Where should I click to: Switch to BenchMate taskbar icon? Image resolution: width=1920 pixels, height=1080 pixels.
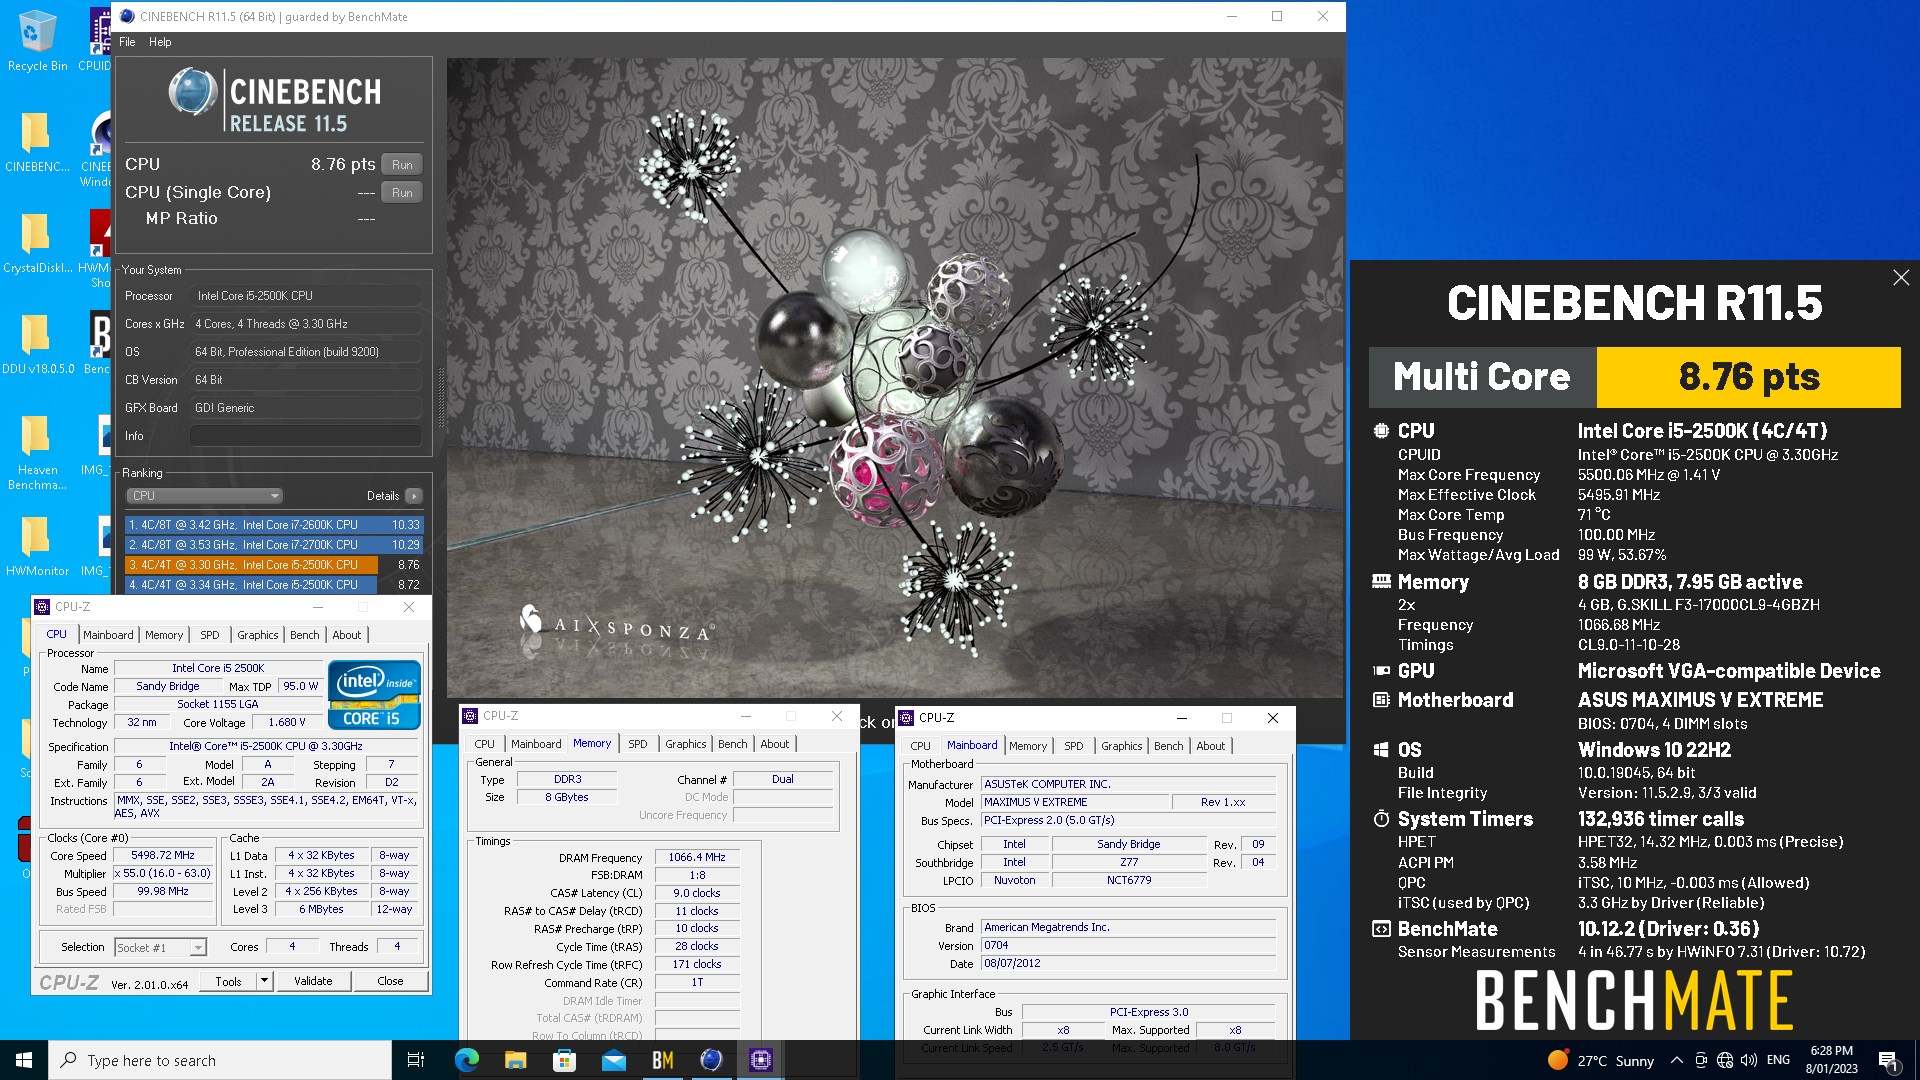[x=662, y=1060]
